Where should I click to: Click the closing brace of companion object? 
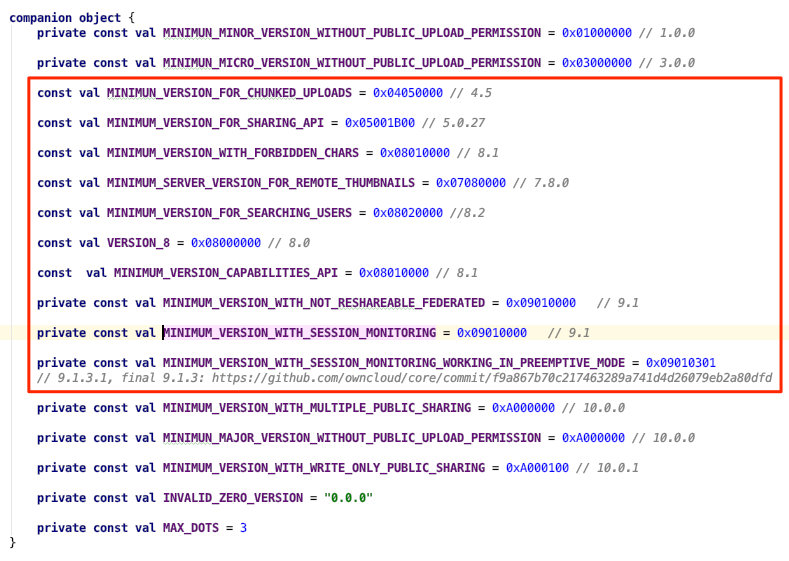pos(13,543)
